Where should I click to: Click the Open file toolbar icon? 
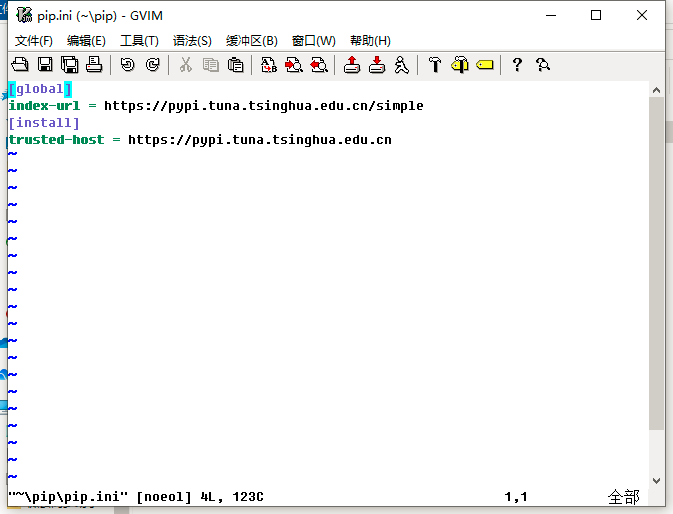pos(20,65)
